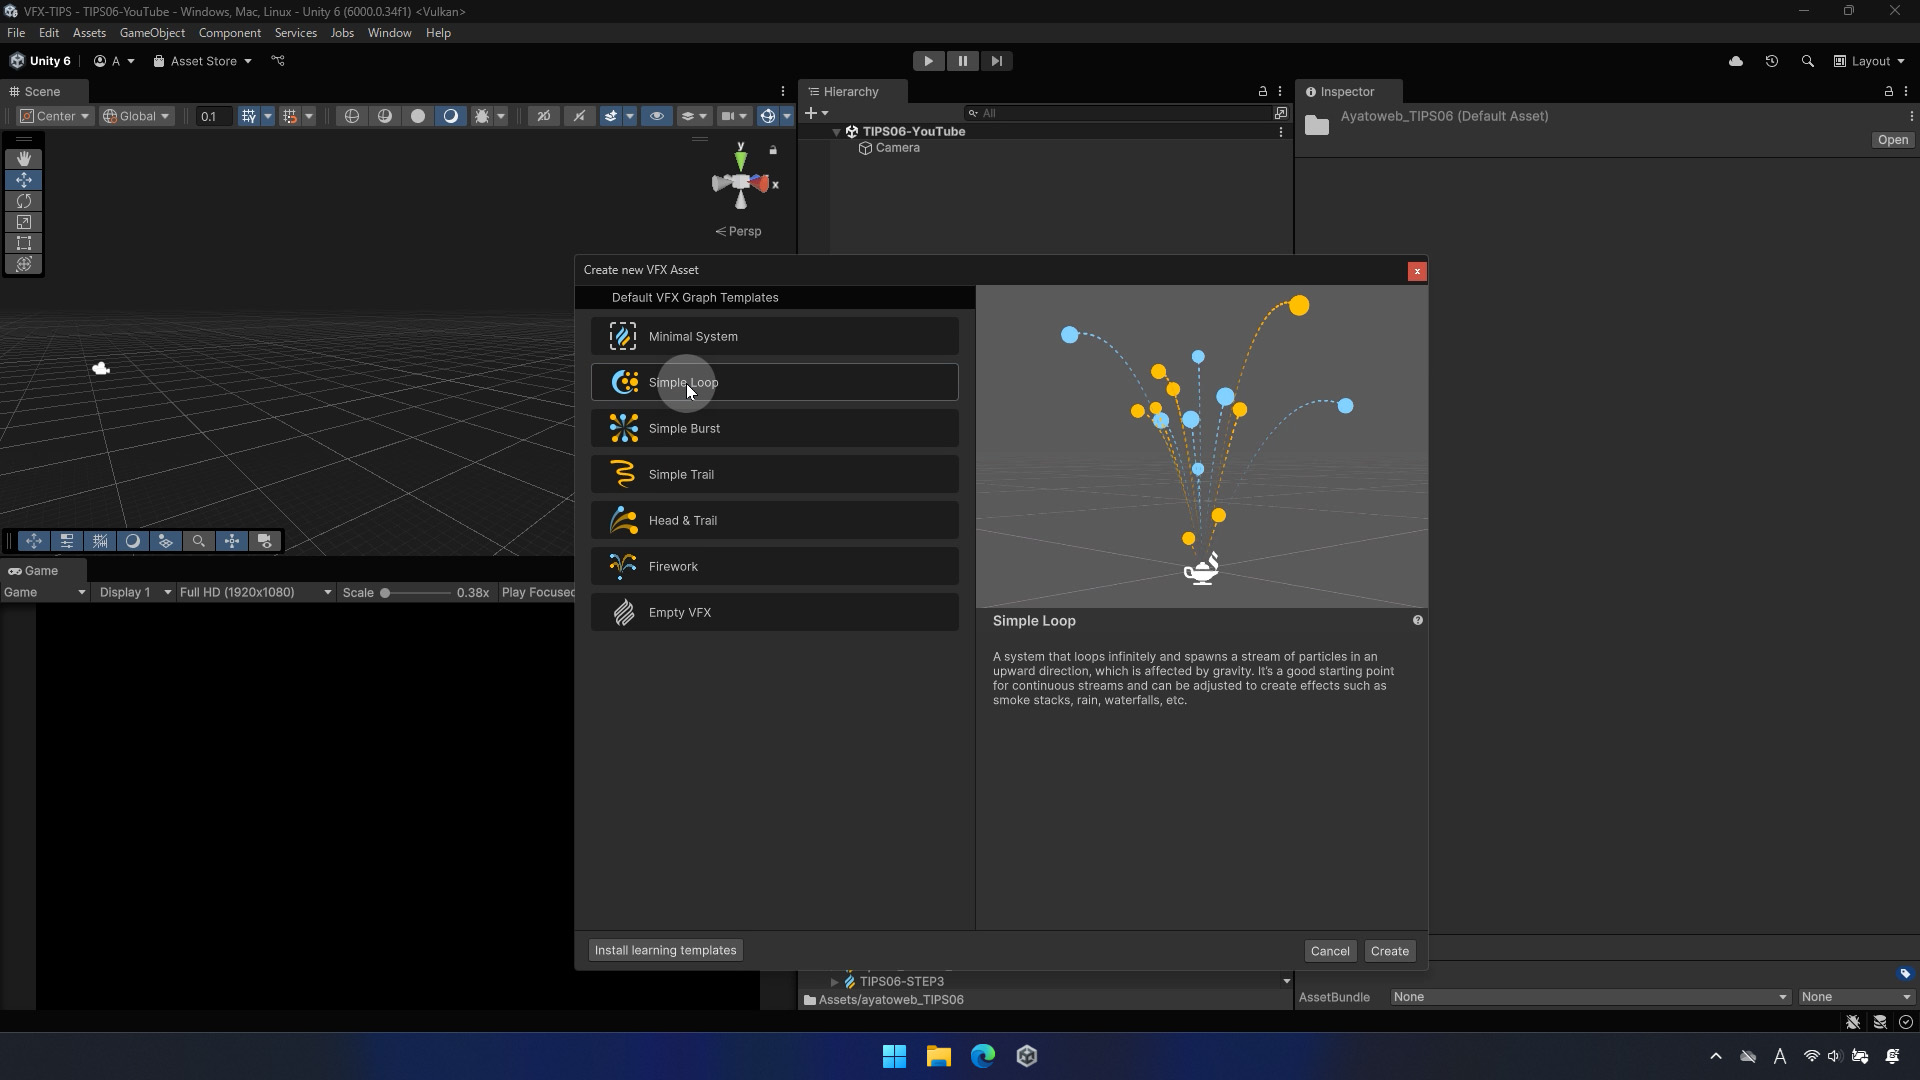Click the Firework template icon
This screenshot has height=1080, width=1920.
[x=623, y=566]
